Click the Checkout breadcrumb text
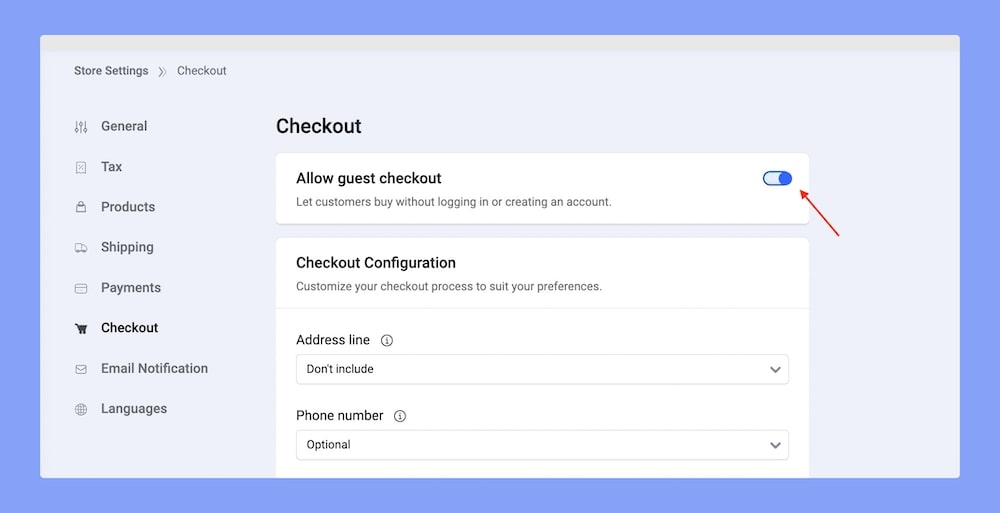The width and height of the screenshot is (1000, 513). pyautogui.click(x=202, y=71)
